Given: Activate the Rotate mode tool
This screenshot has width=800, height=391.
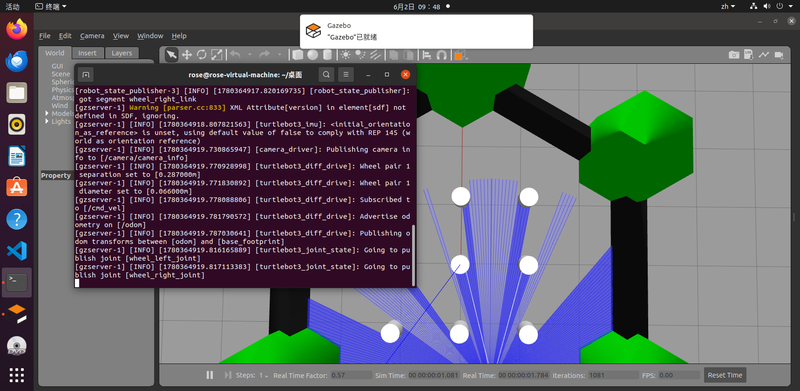Looking at the screenshot, I should (x=202, y=55).
